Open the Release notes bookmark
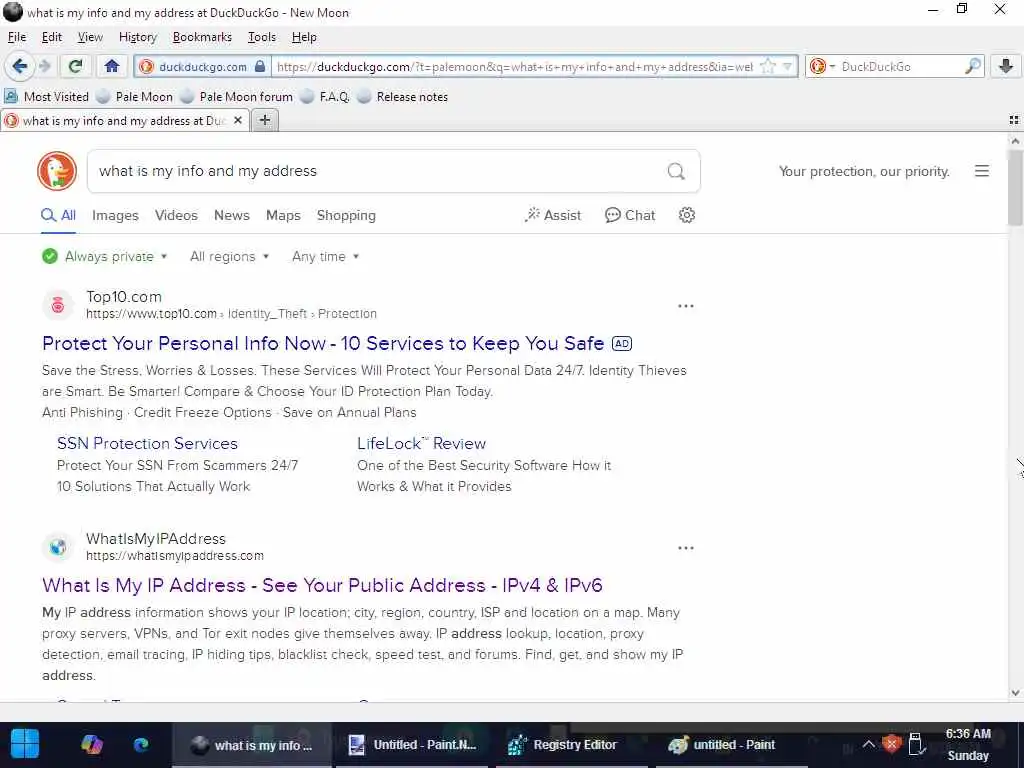 [403, 97]
